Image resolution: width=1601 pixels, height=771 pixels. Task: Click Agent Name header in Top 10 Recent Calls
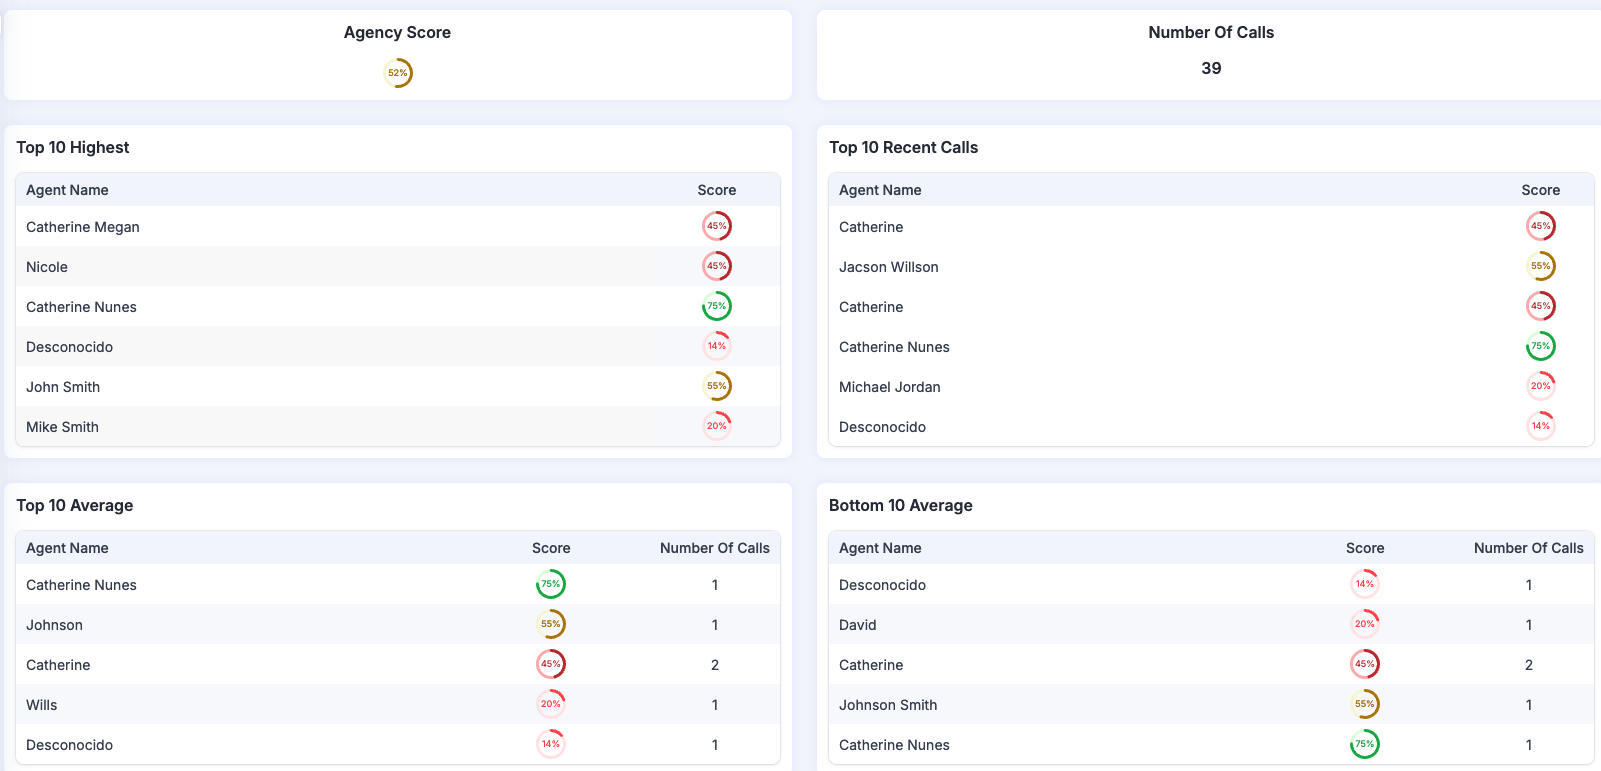(x=880, y=190)
